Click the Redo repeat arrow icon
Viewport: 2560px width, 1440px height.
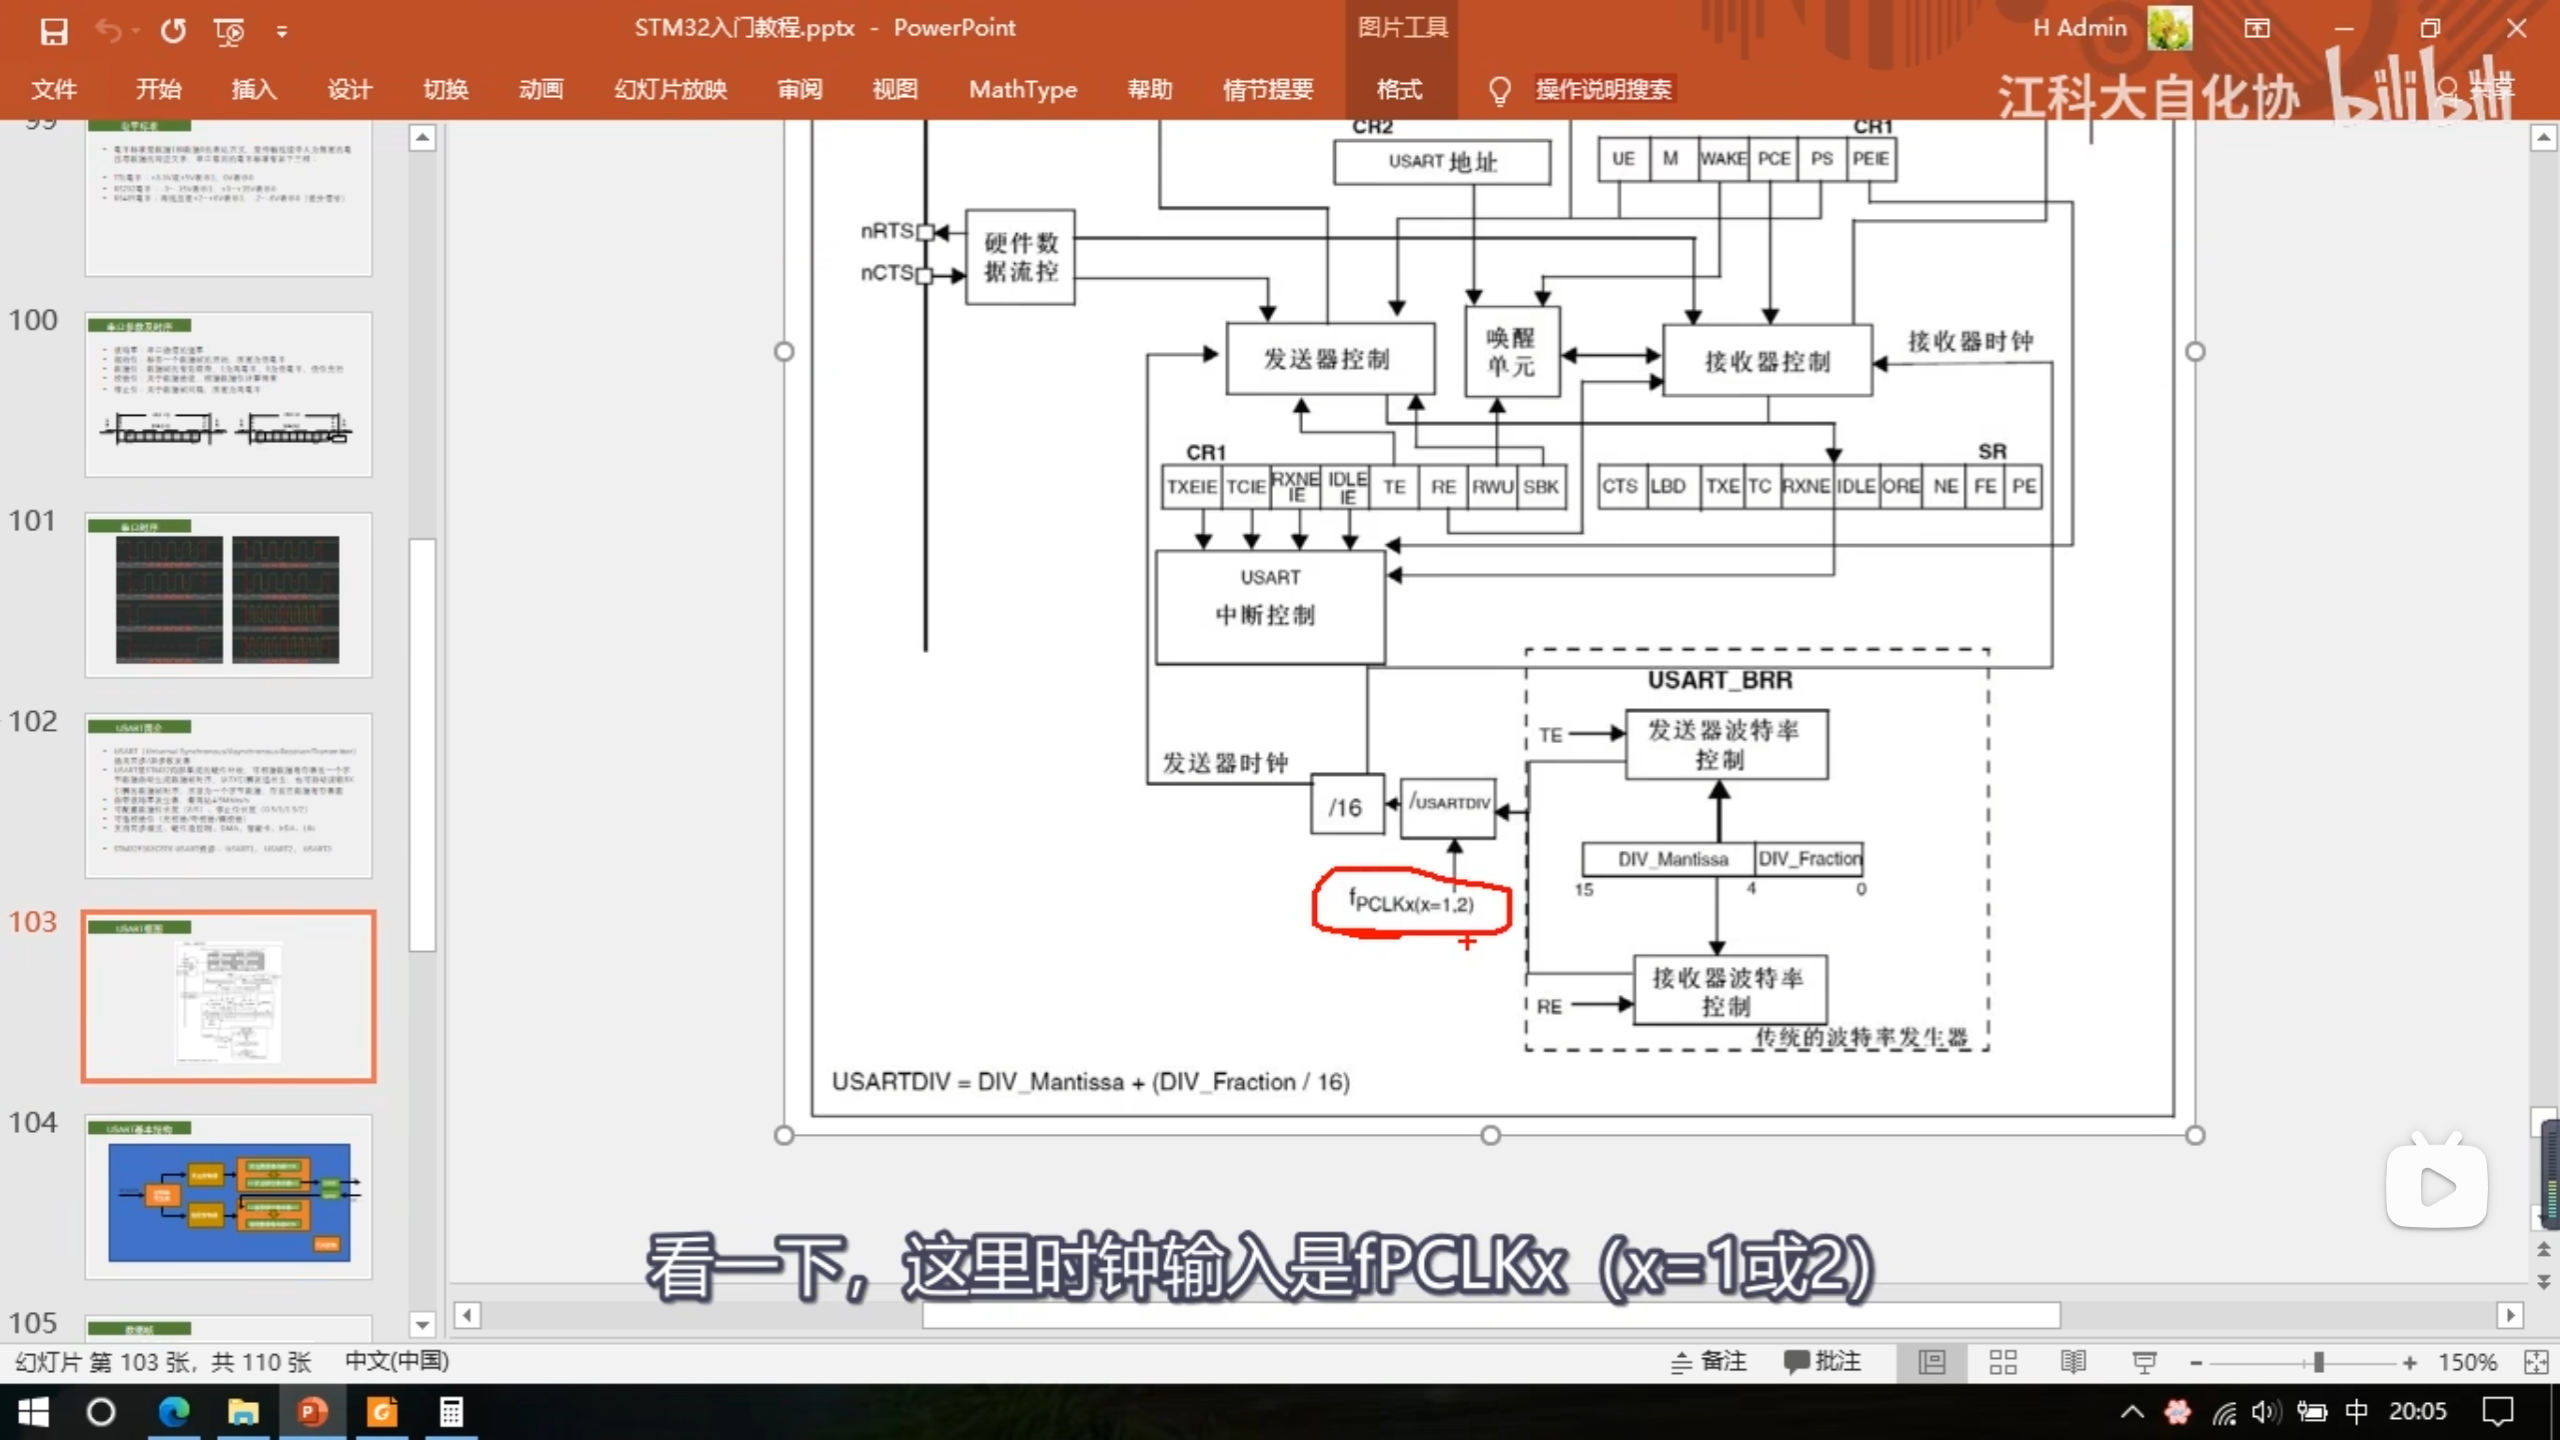[x=173, y=31]
